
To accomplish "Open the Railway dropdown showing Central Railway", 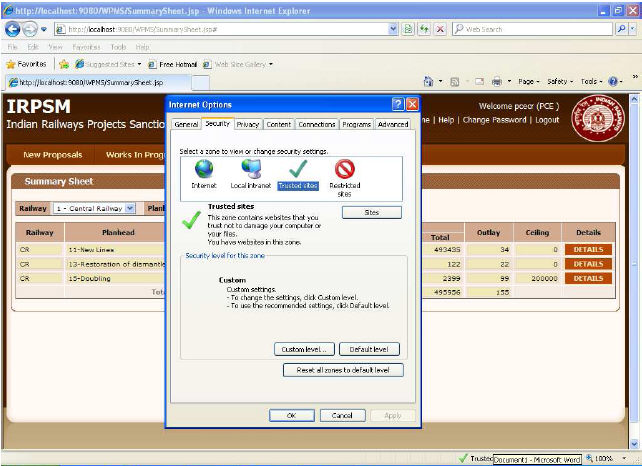I will [x=95, y=208].
